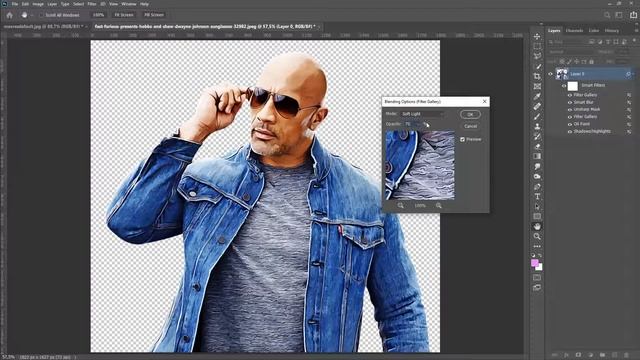Viewport: 640px width, 360px height.
Task: Select the Gradient tool
Action: pos(537,156)
